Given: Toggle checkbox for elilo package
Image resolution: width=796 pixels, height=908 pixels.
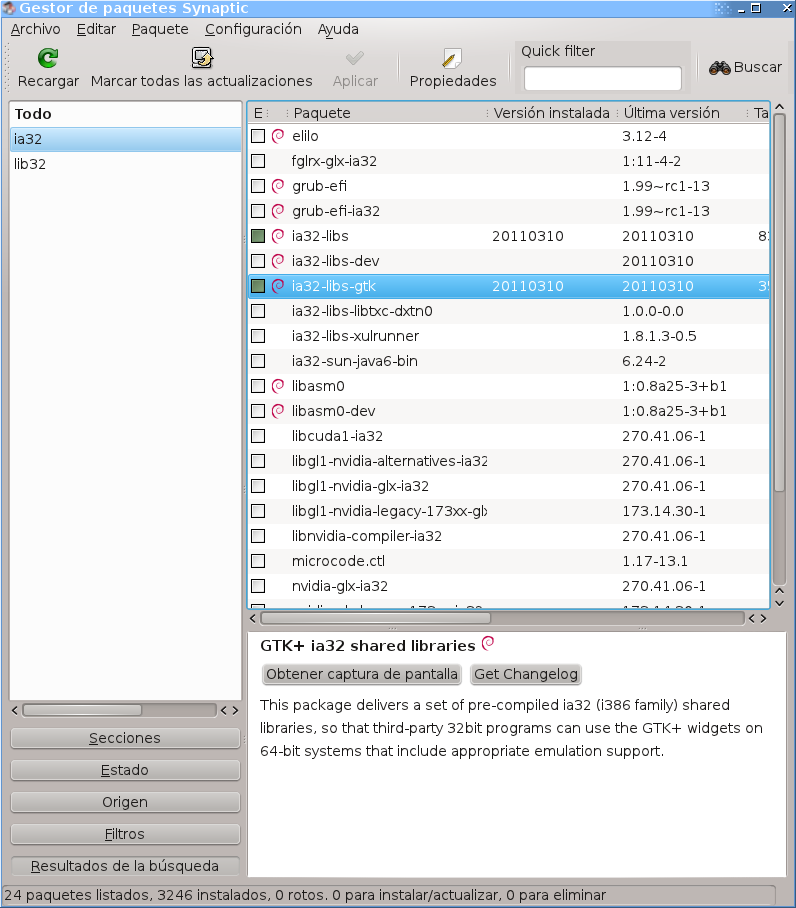Looking at the screenshot, I should 258,136.
